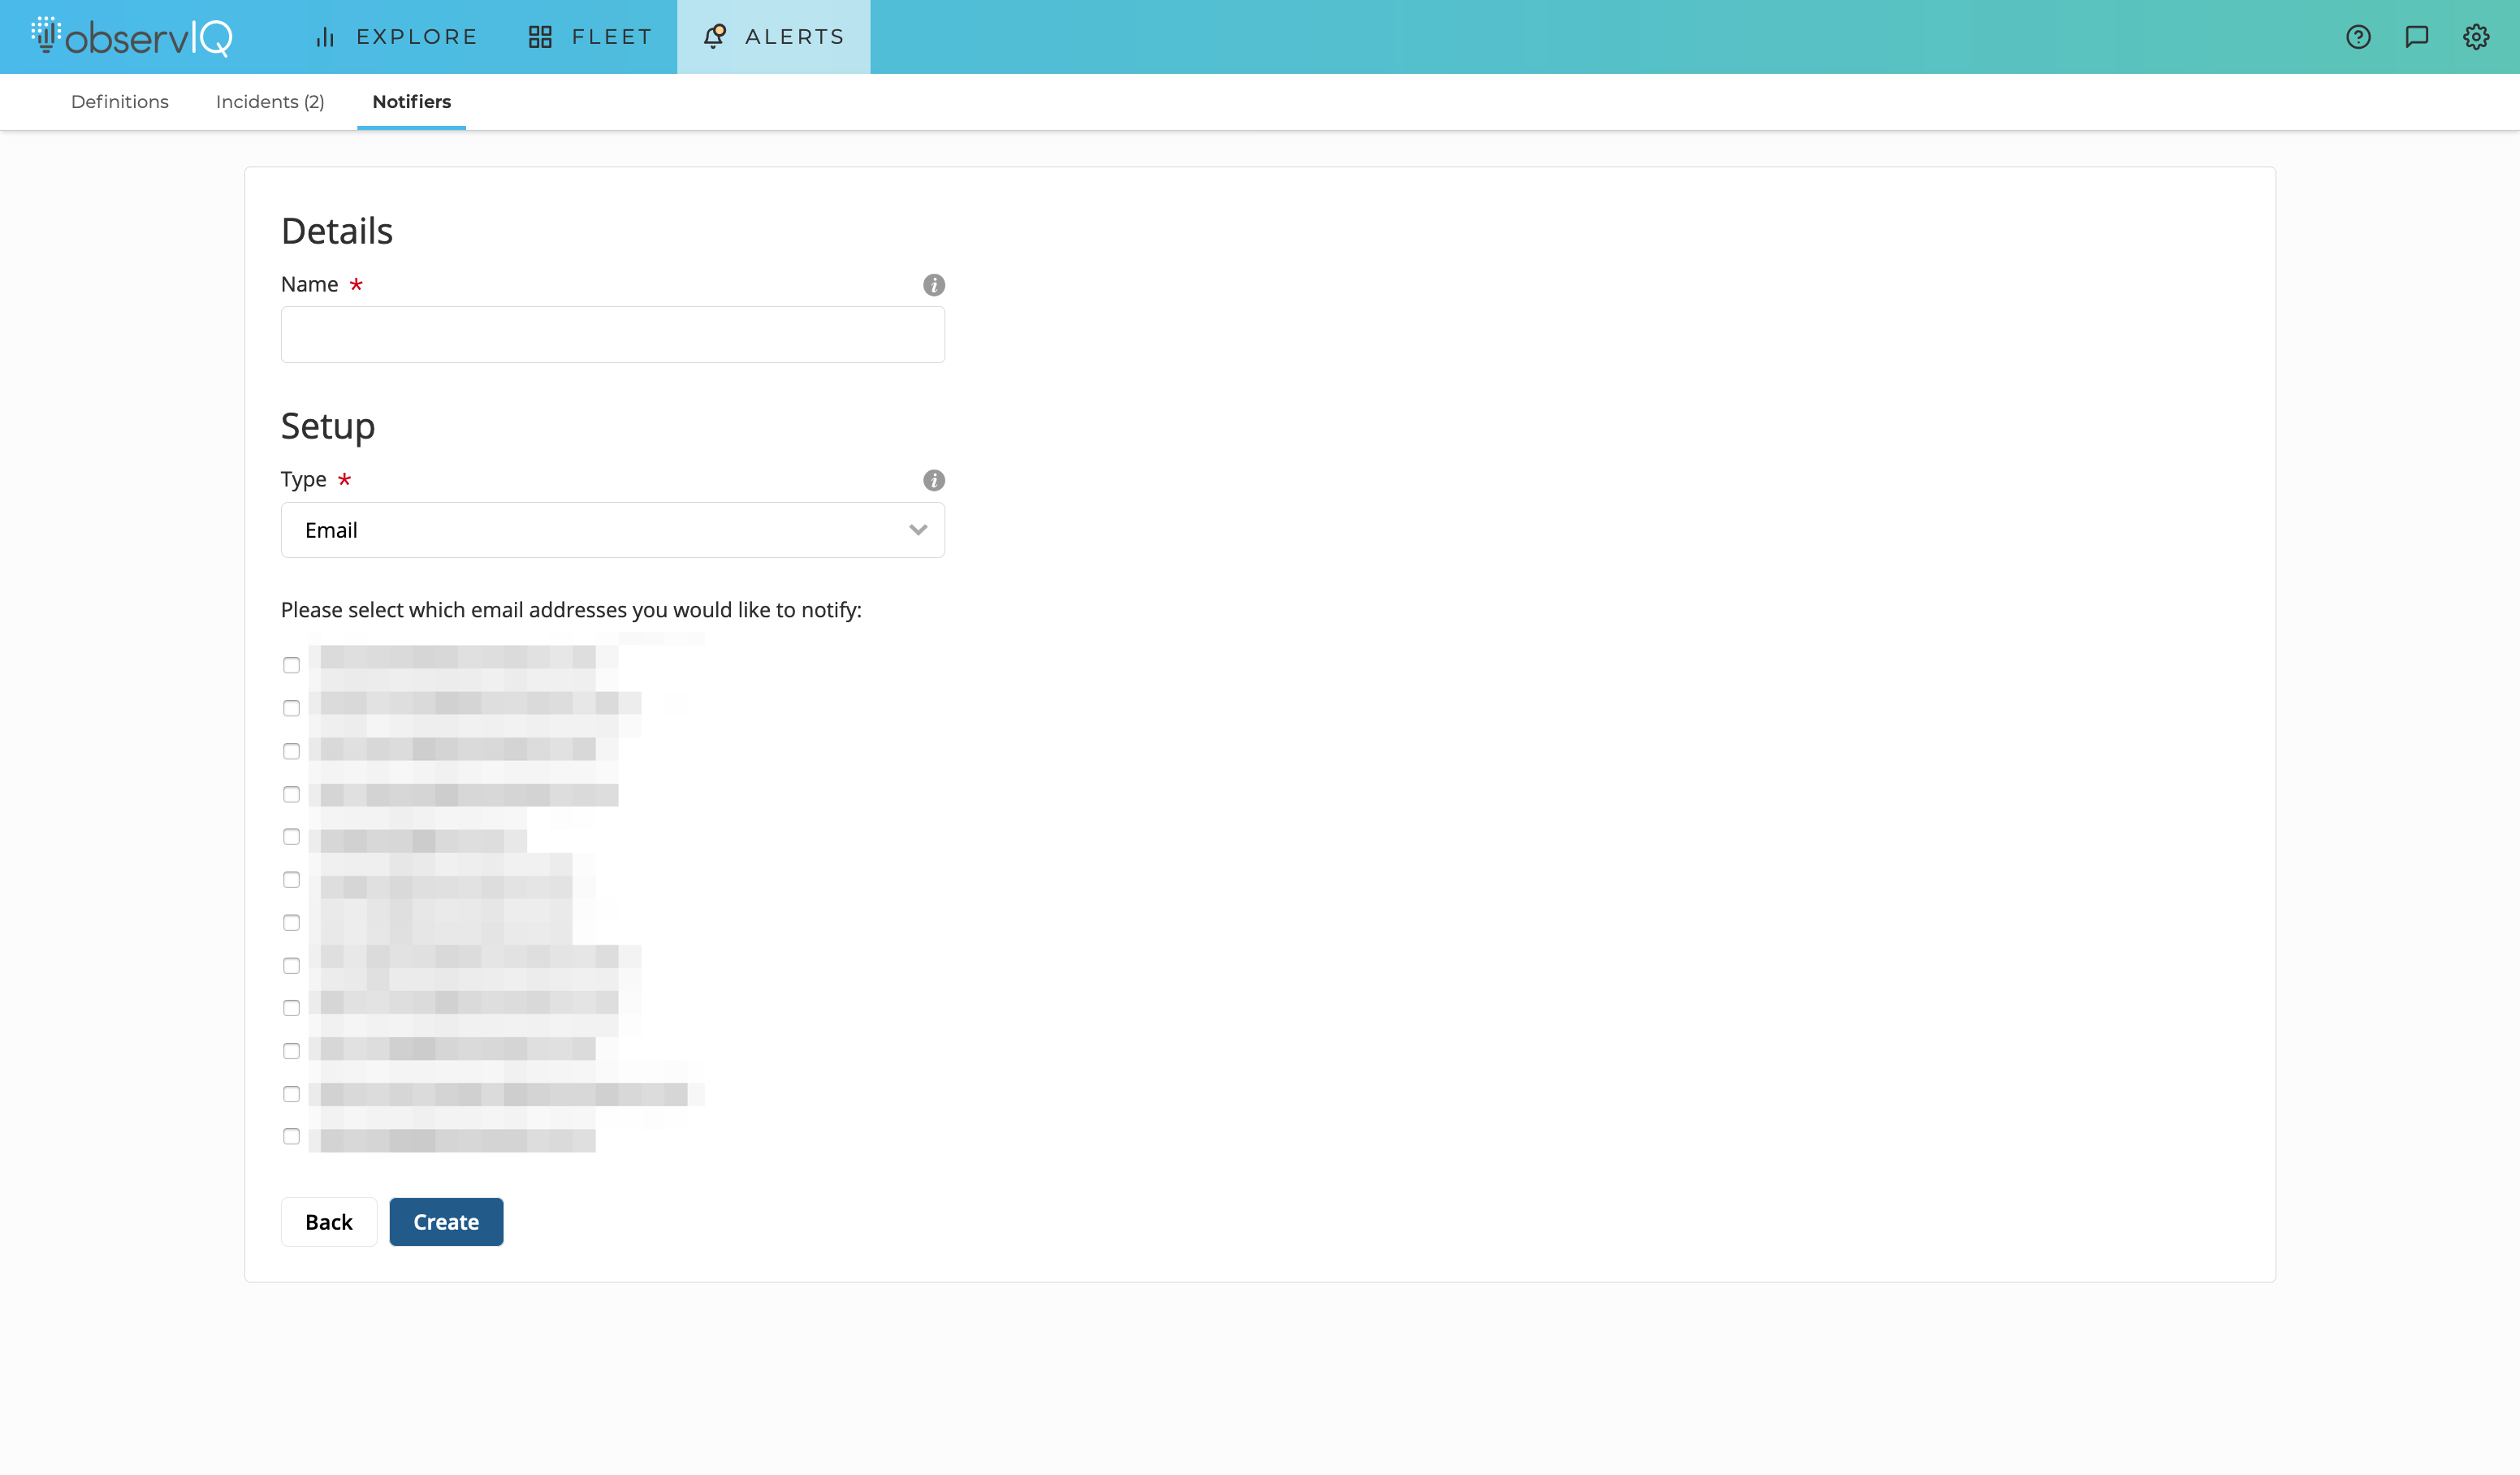Viewport: 2520px width, 1475px height.
Task: Click the Fleet grid icon
Action: click(x=540, y=37)
